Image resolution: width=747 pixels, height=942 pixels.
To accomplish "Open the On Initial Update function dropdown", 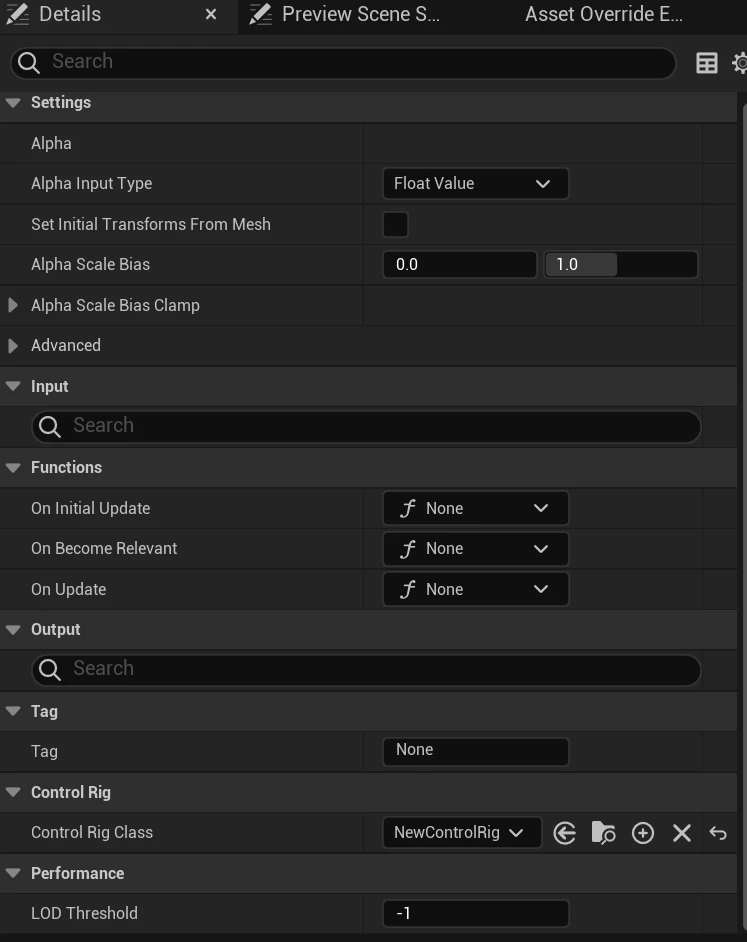I will [x=475, y=508].
